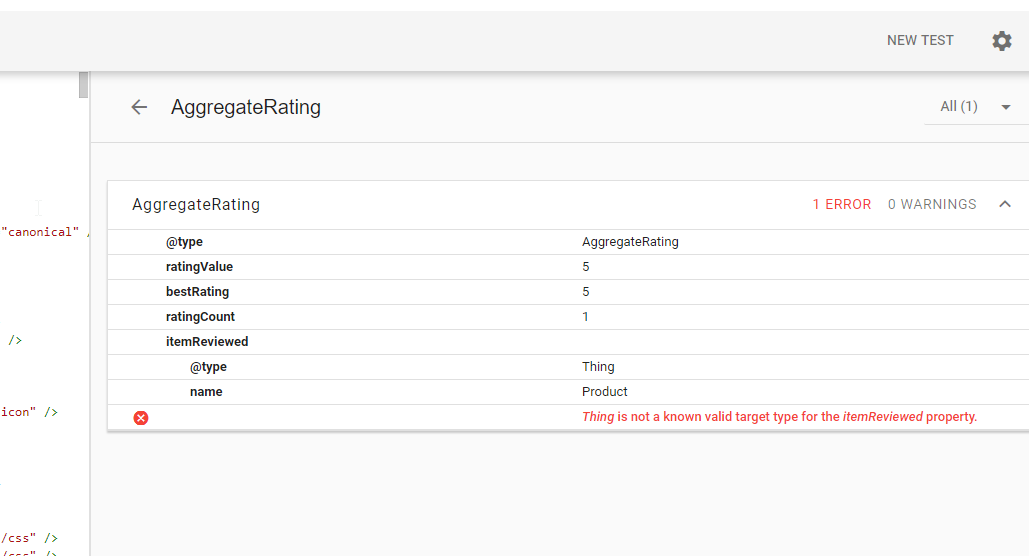Open the All (1) filter dropdown
This screenshot has width=1029, height=556.
click(976, 107)
